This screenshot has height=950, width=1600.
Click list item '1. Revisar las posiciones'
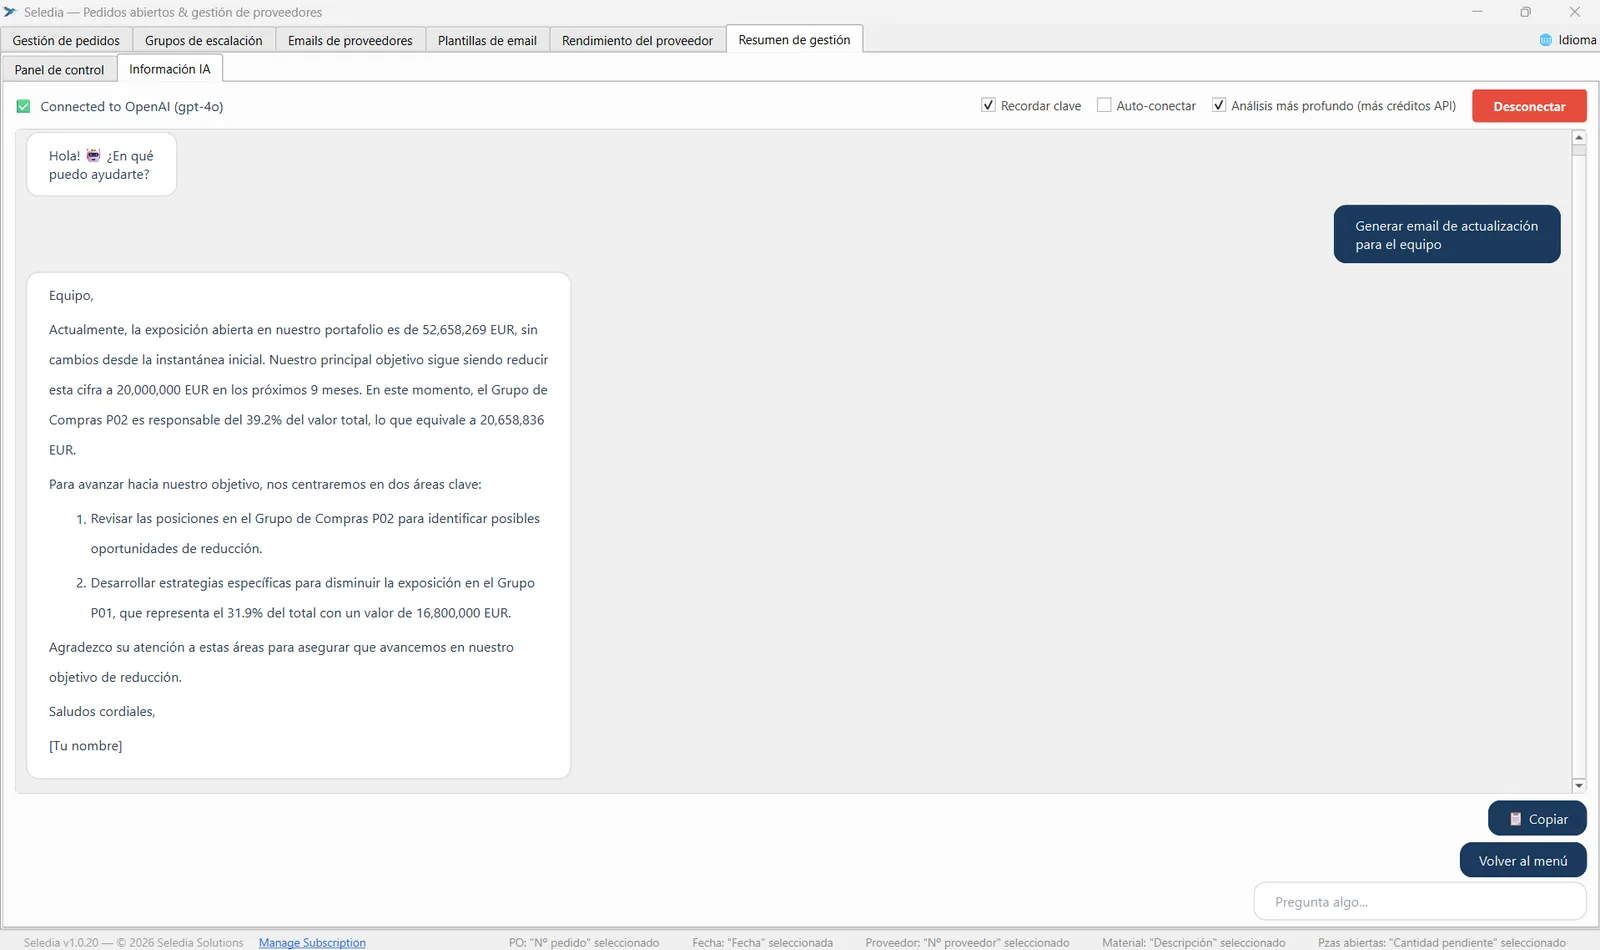(x=308, y=534)
